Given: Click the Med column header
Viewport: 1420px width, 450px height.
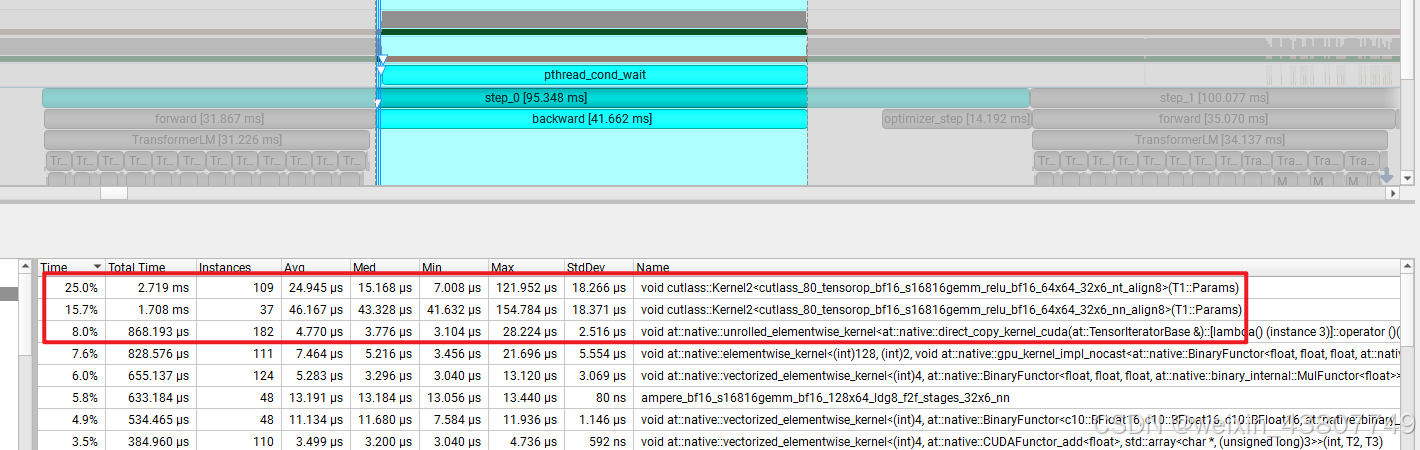Looking at the screenshot, I should click(x=384, y=267).
